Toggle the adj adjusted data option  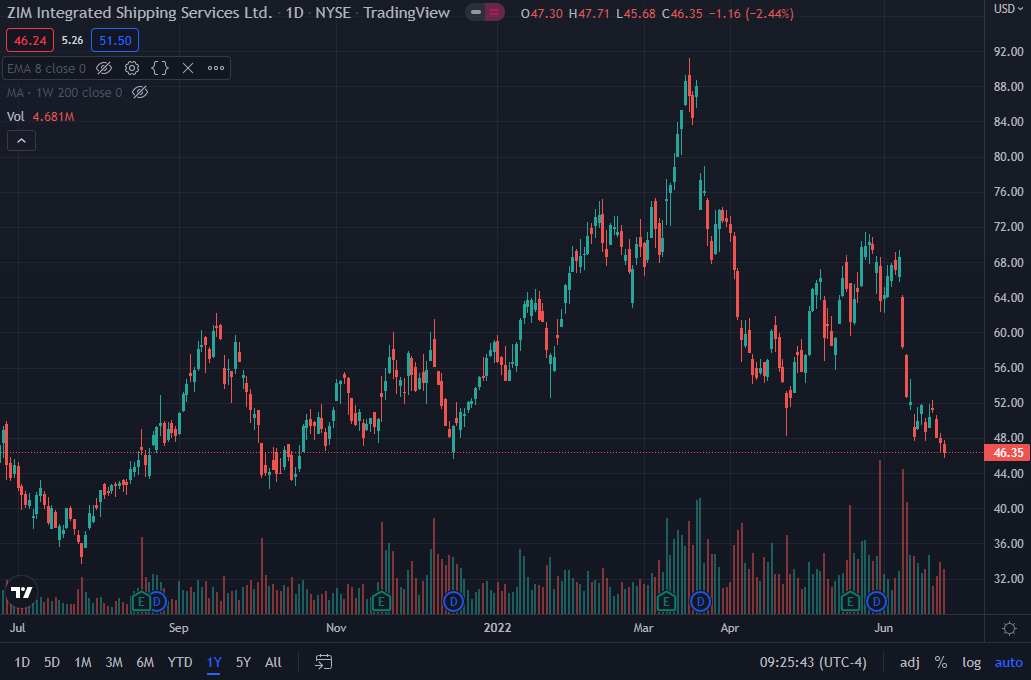point(909,662)
